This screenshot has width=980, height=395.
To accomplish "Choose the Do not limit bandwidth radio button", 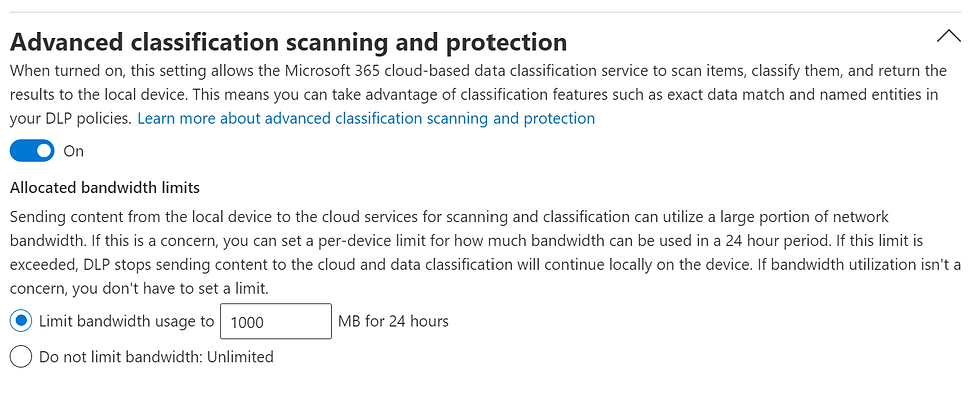I will 21,357.
